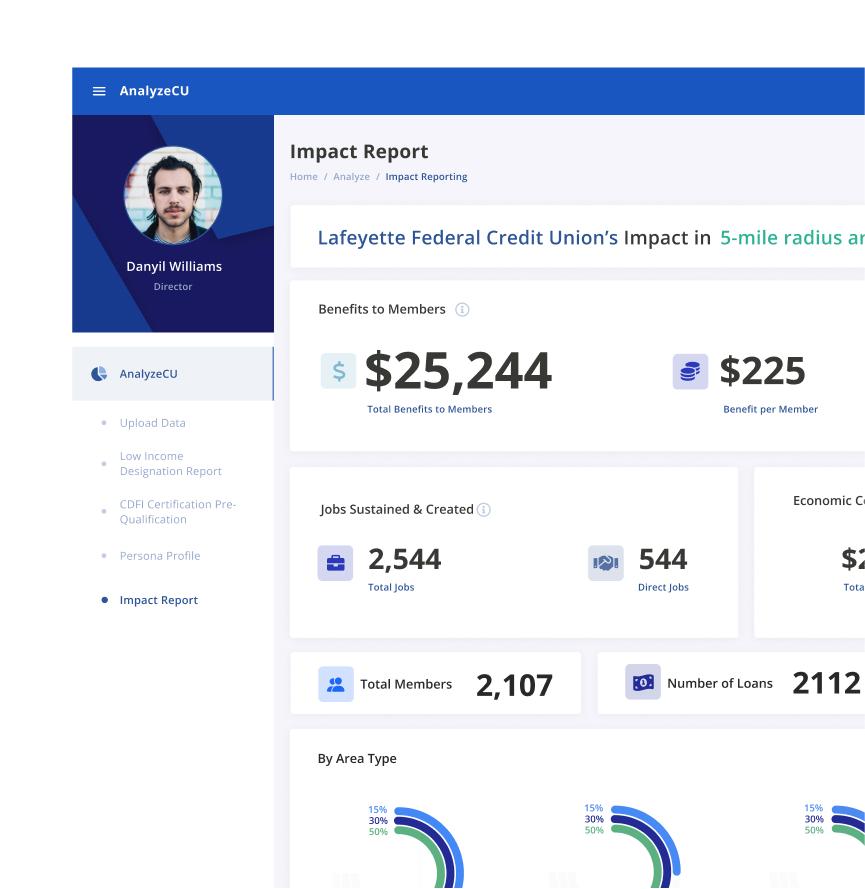Click the Benefits to Members info tooltip icon
Screen dimensions: 865x889
click(x=462, y=310)
